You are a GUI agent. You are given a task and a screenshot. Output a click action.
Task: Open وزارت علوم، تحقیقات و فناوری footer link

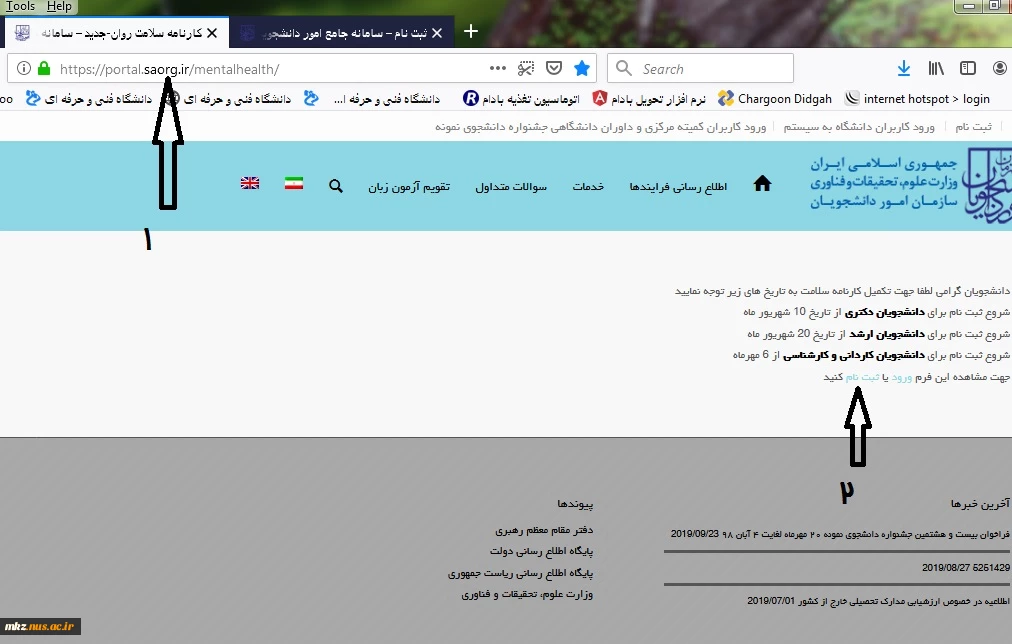tap(527, 594)
